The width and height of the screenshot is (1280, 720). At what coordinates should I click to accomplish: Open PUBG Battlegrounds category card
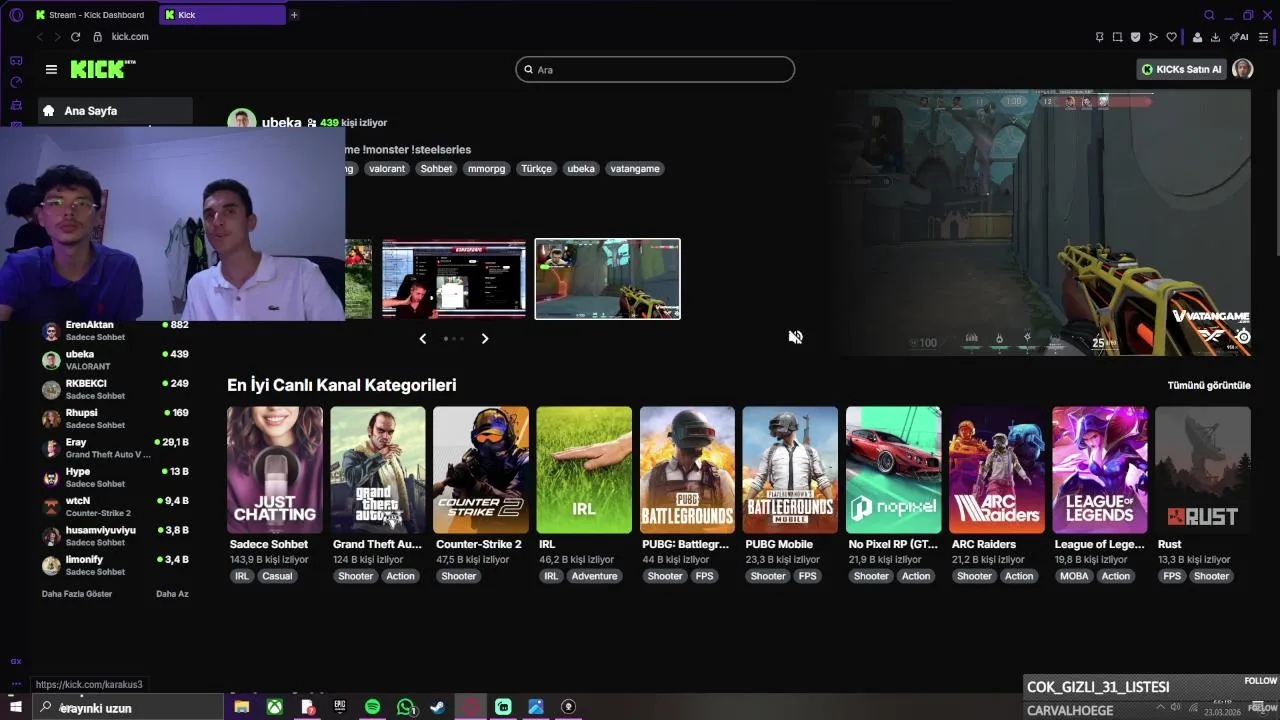pyautogui.click(x=687, y=470)
